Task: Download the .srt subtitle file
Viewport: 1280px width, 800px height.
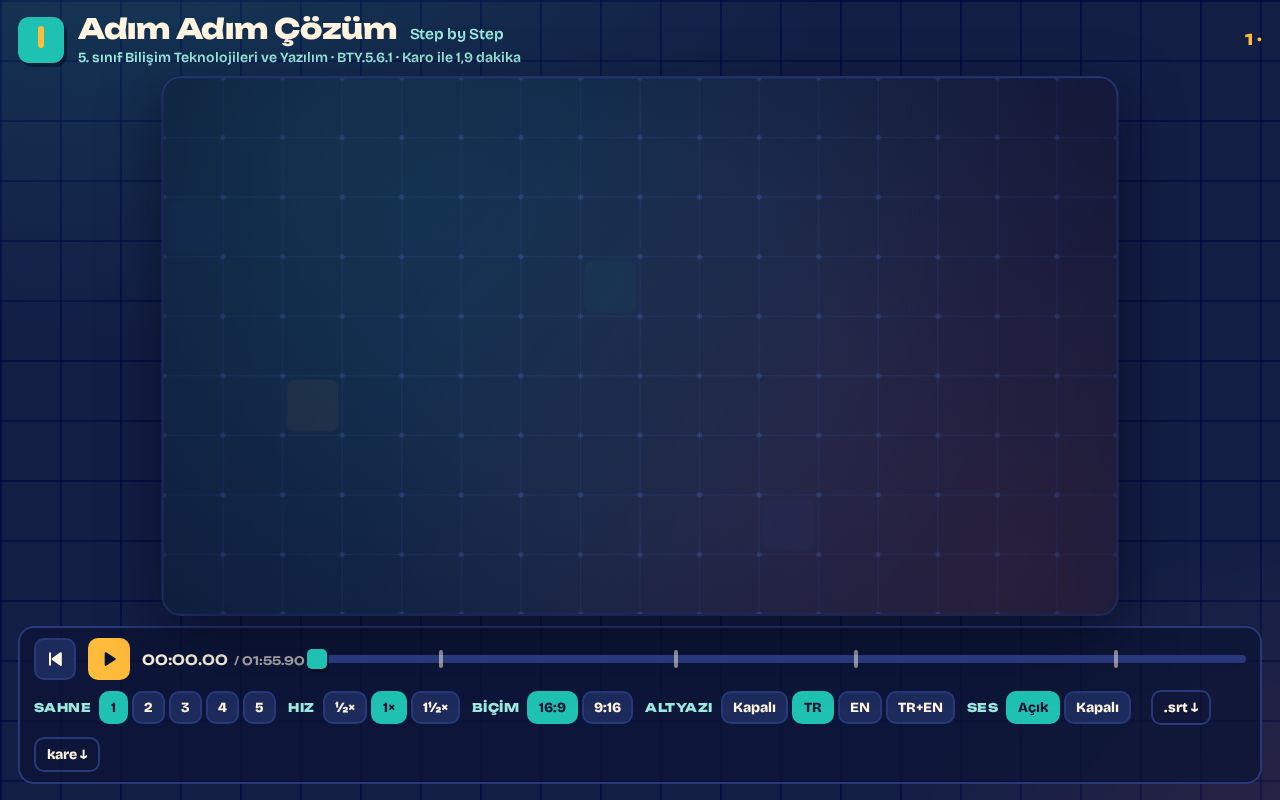Action: tap(1181, 707)
